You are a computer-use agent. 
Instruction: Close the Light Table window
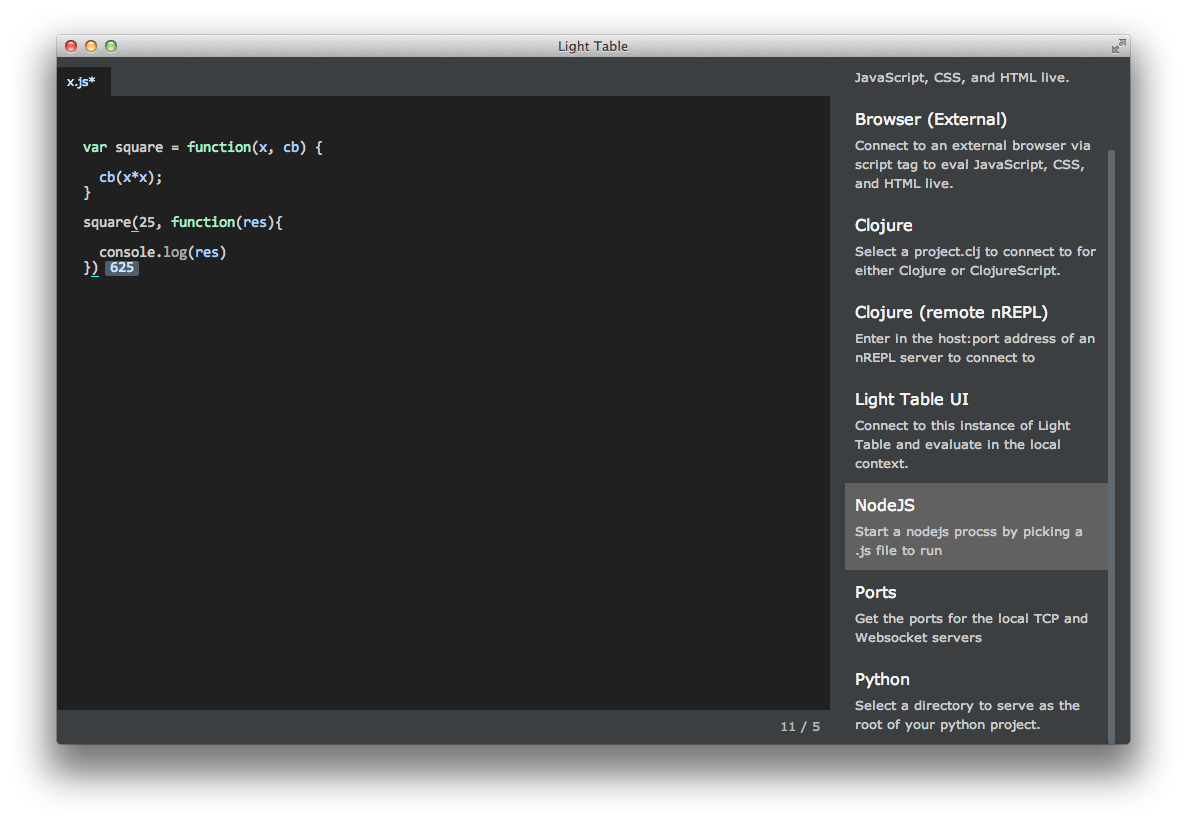(71, 46)
